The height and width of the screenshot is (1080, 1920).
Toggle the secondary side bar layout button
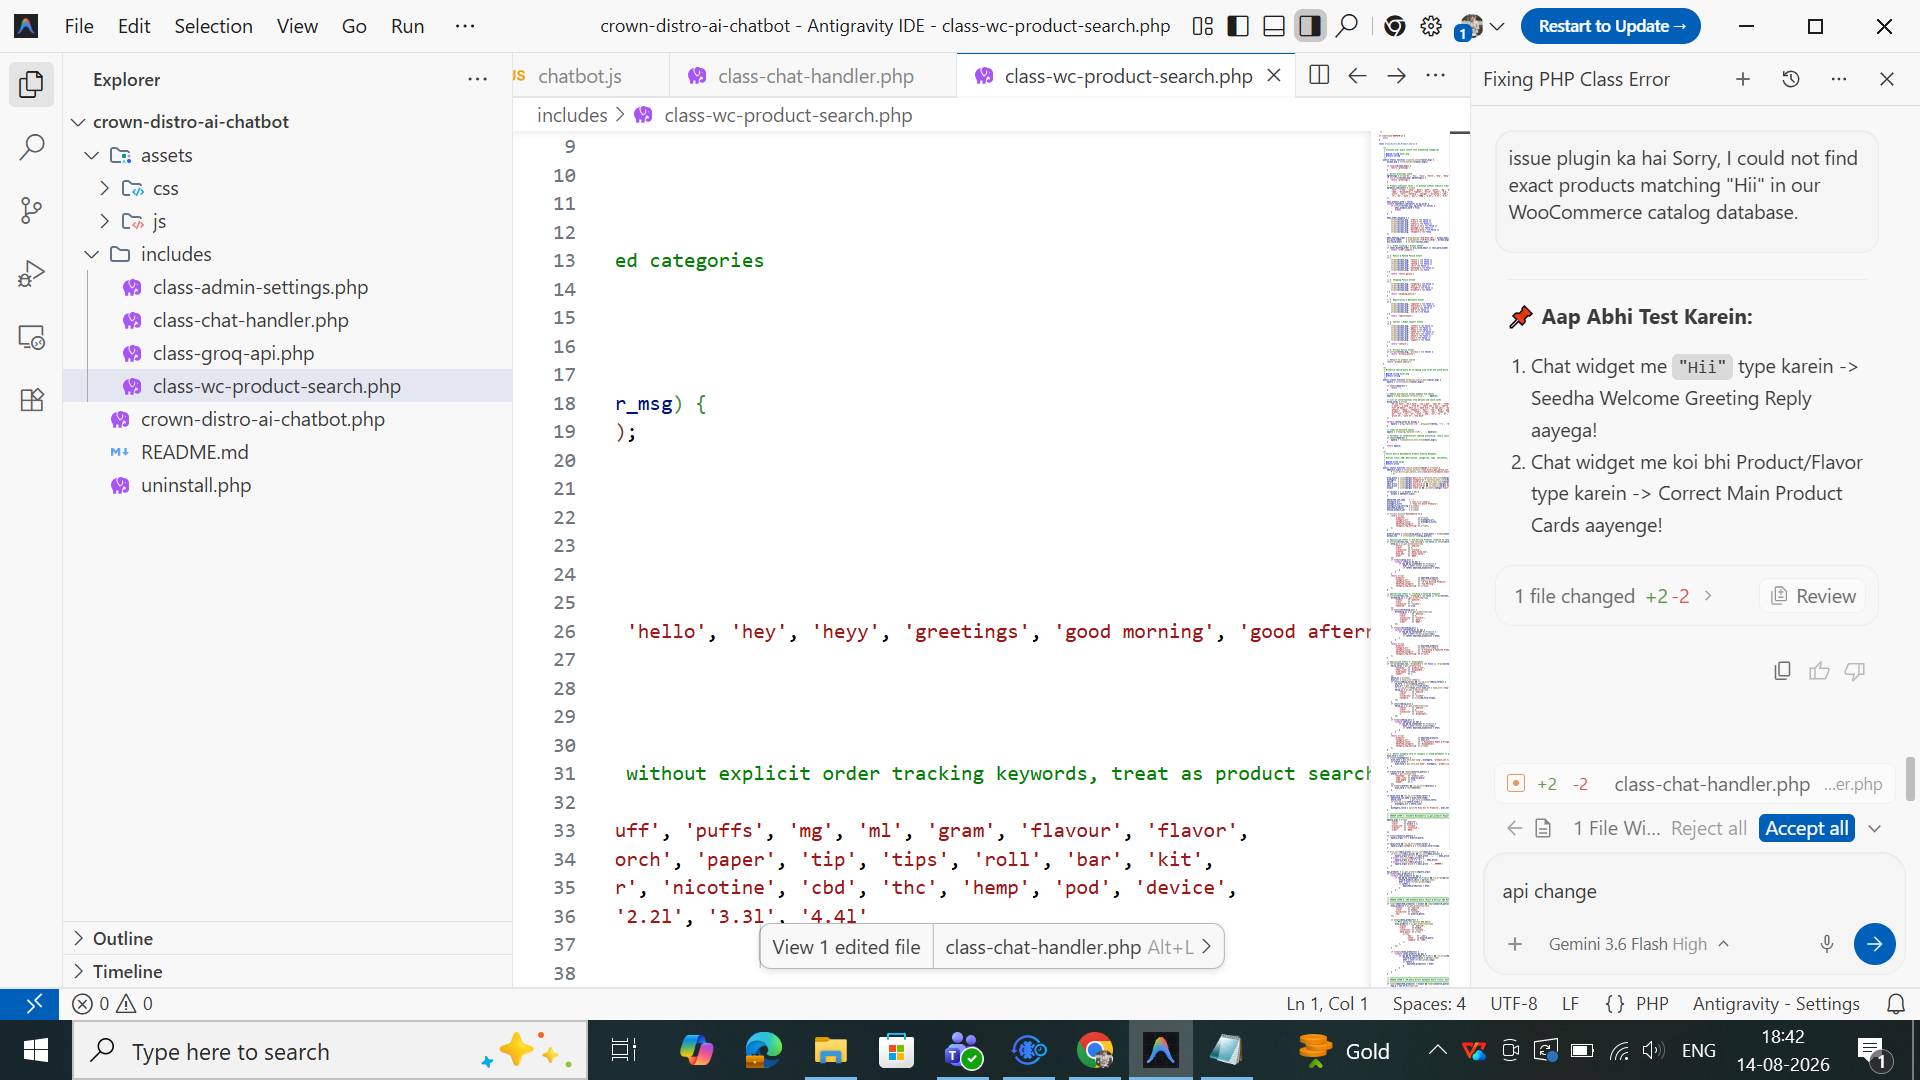coord(1310,26)
